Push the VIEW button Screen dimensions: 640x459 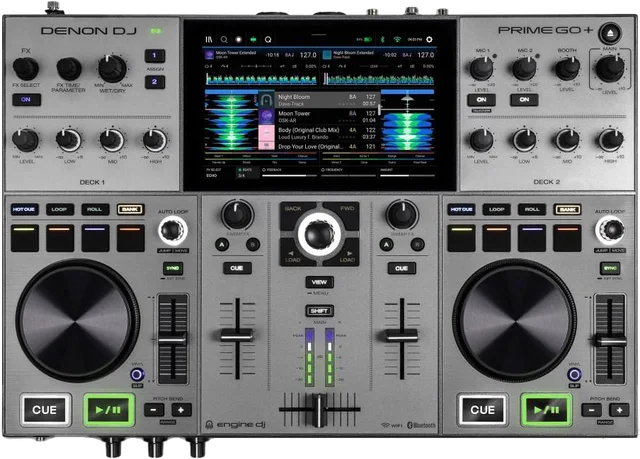pyautogui.click(x=319, y=282)
